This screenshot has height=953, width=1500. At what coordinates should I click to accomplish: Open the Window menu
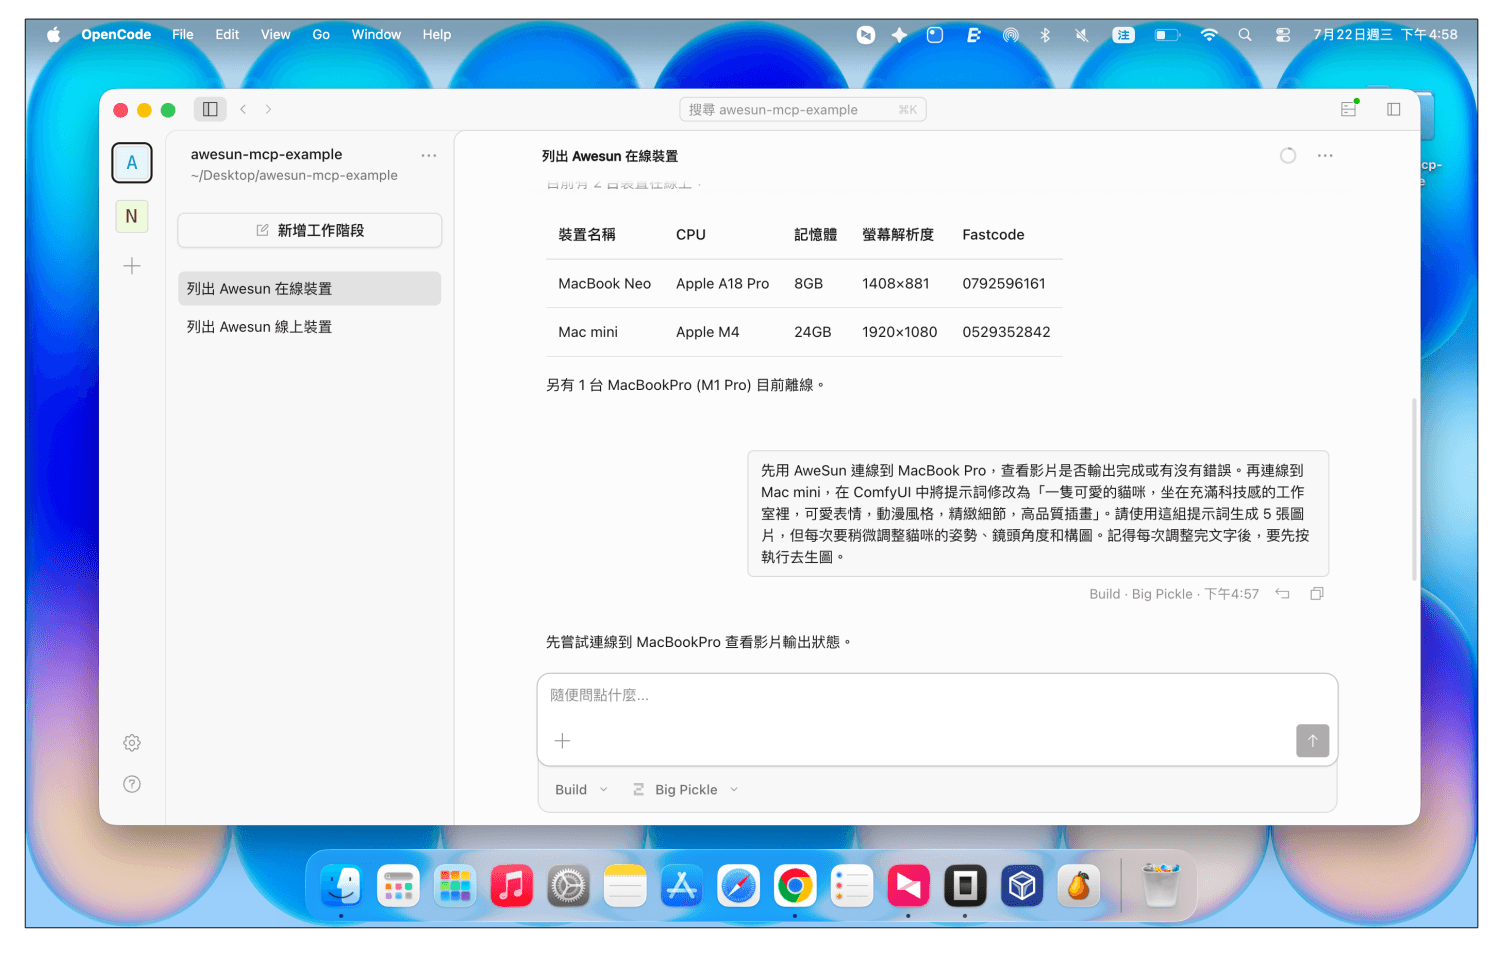point(376,35)
